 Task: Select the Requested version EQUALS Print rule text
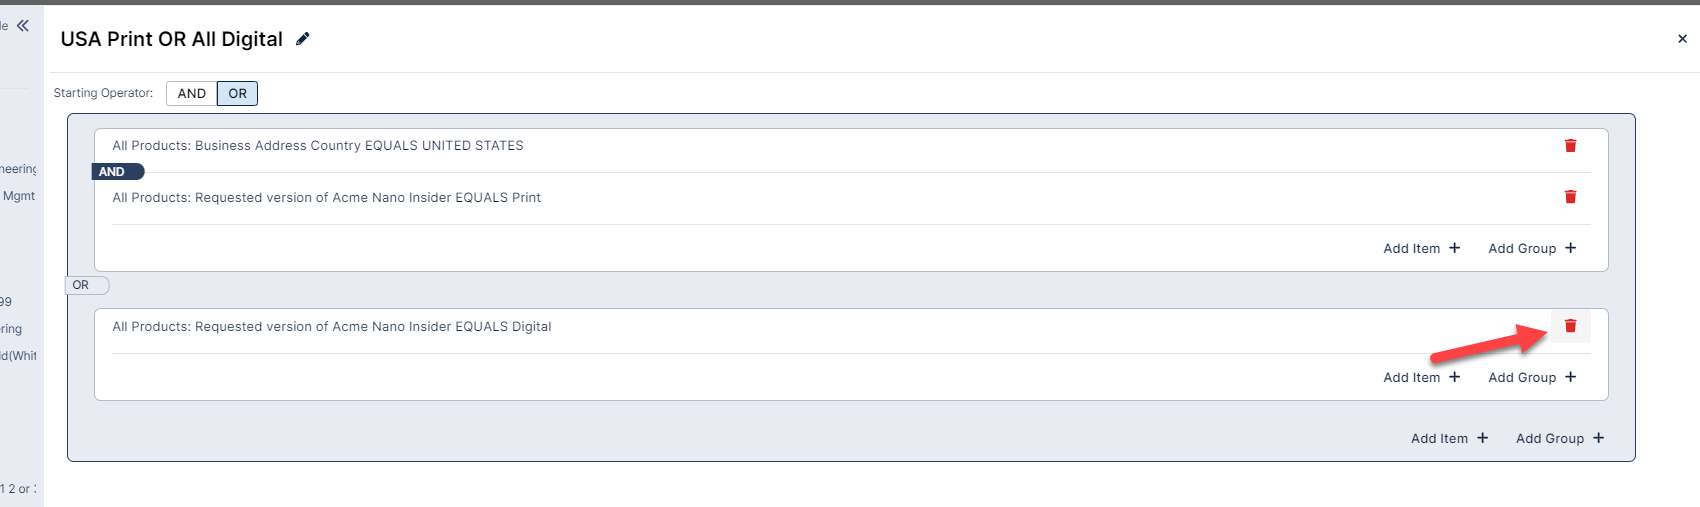[326, 198]
